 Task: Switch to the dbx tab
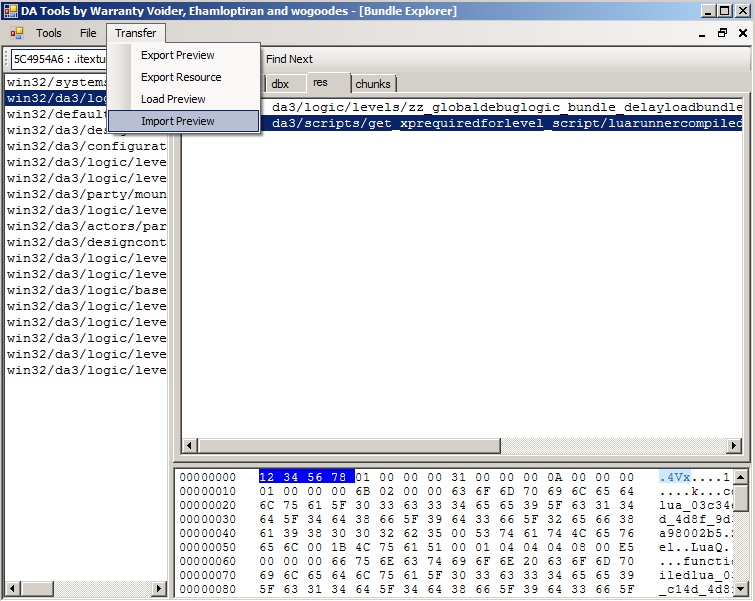coord(281,84)
